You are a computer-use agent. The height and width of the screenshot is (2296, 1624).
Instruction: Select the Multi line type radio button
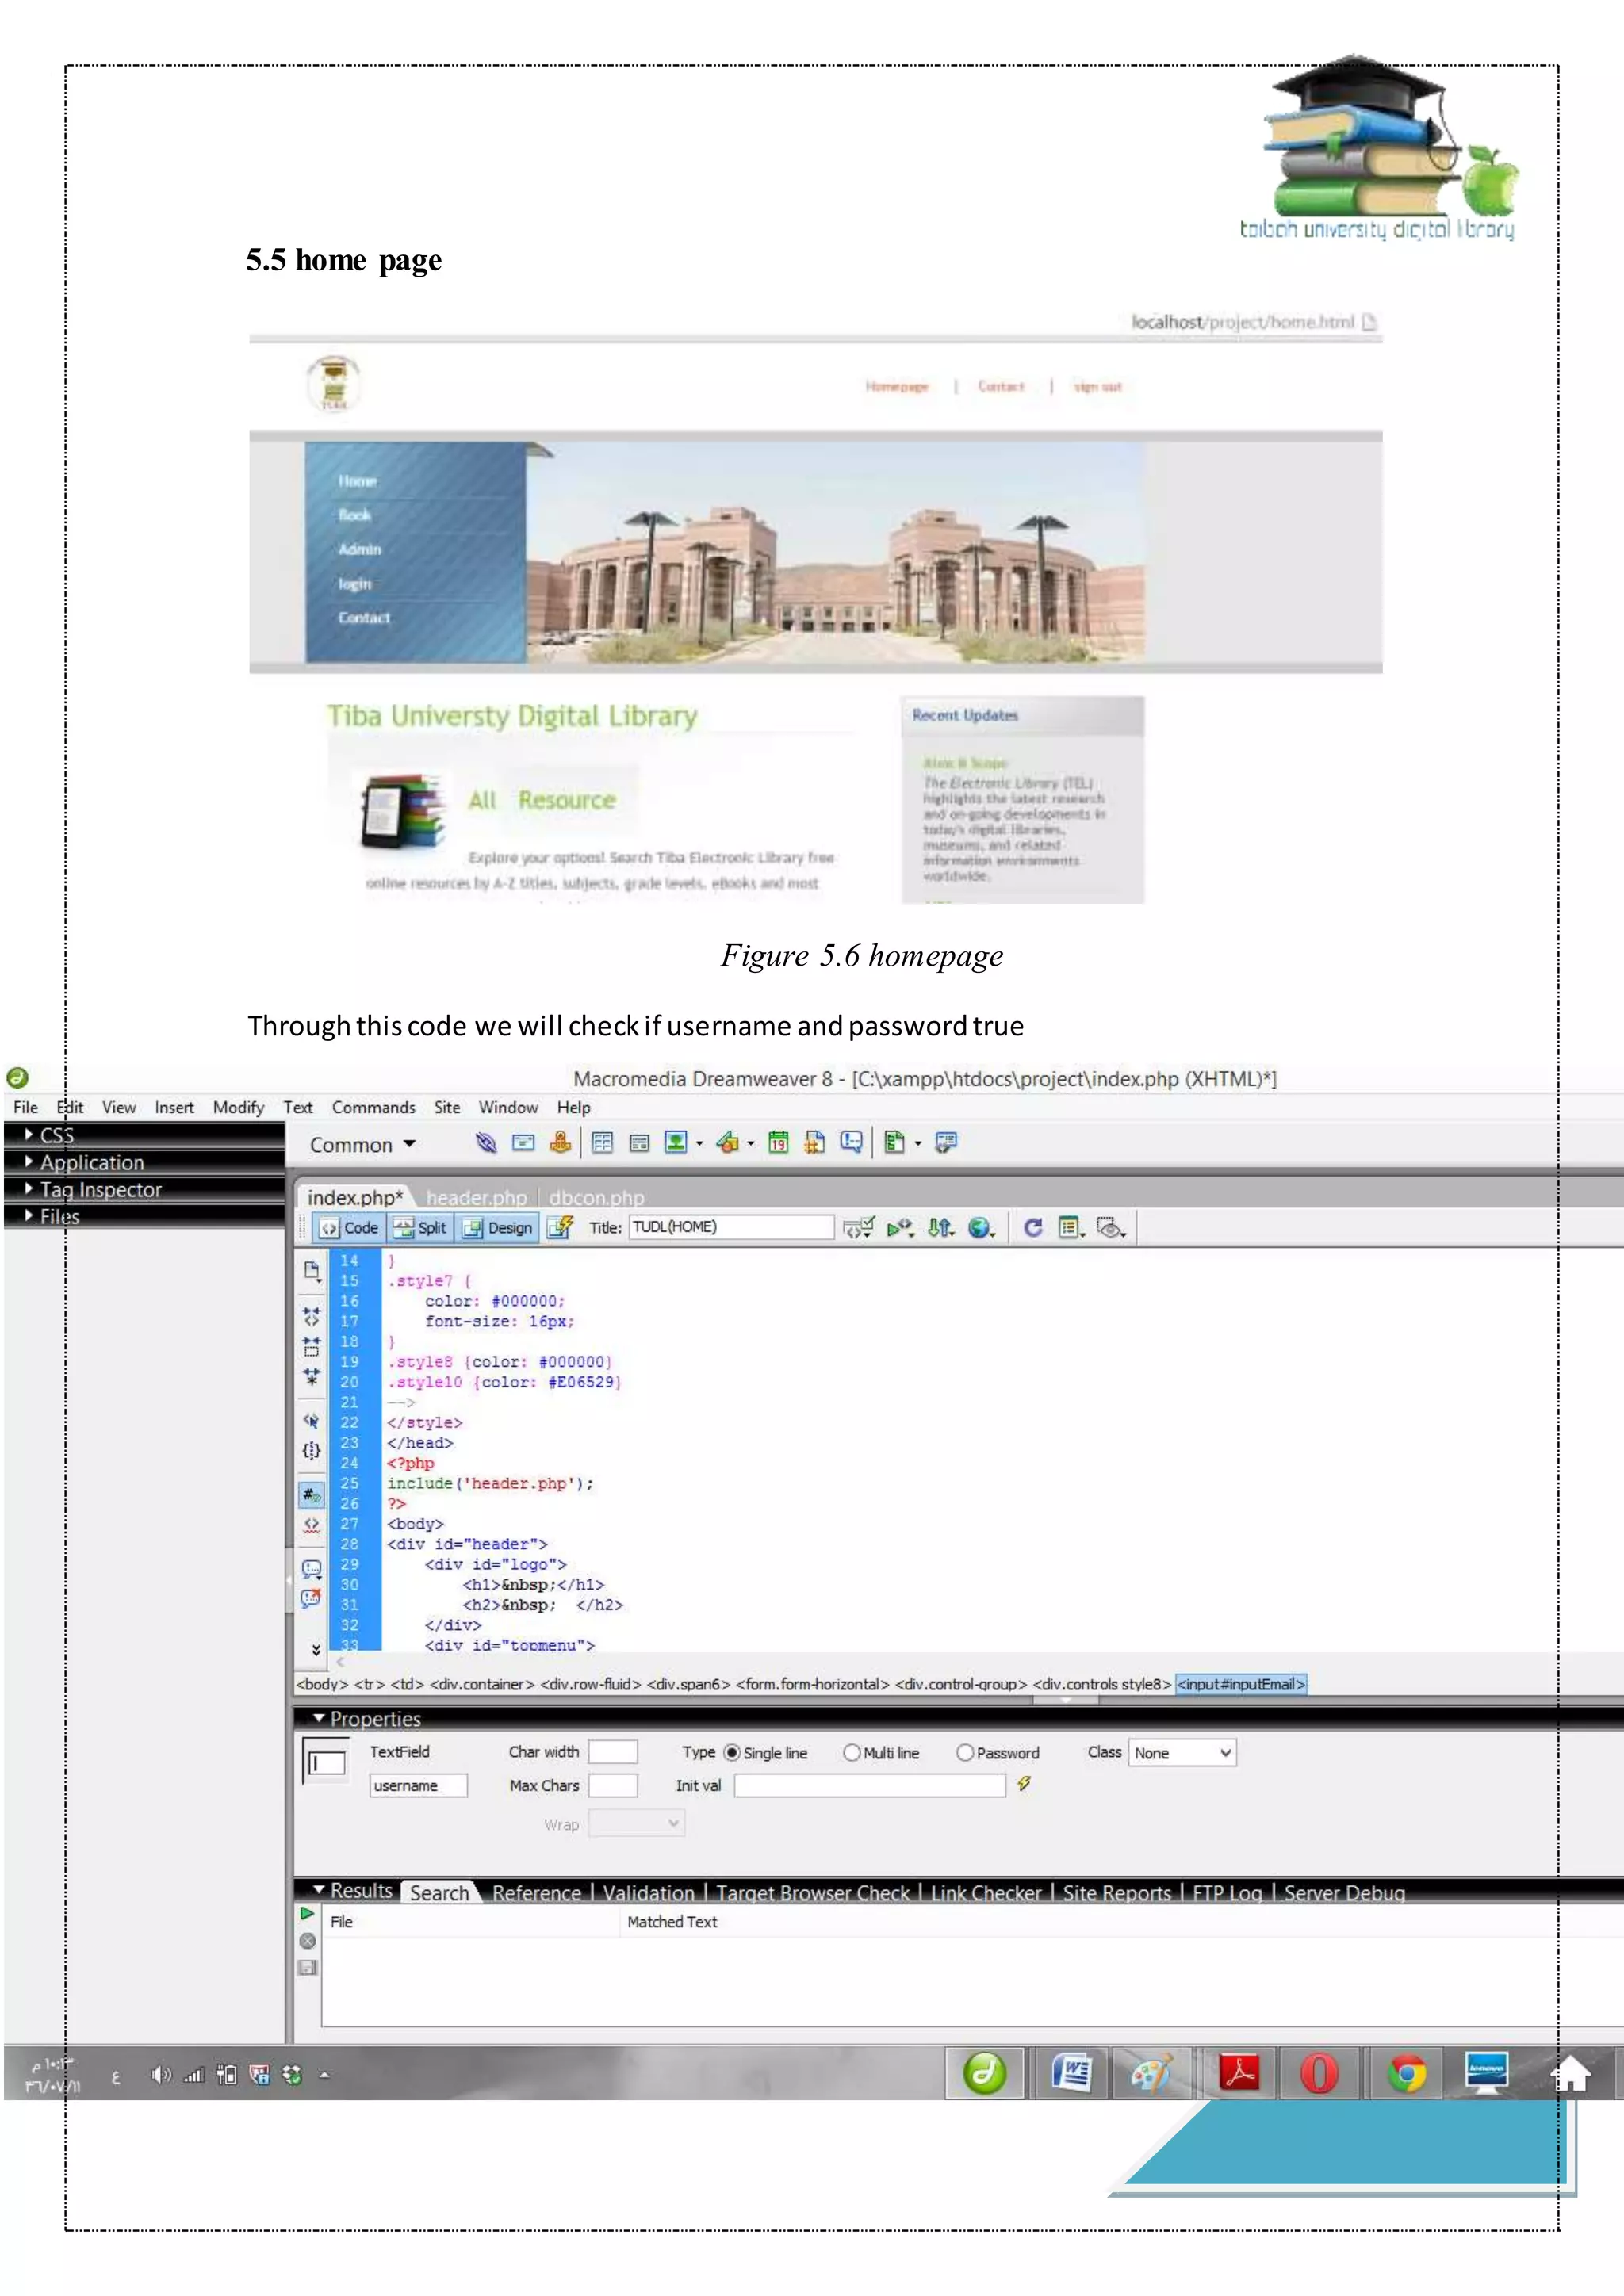click(x=851, y=1753)
